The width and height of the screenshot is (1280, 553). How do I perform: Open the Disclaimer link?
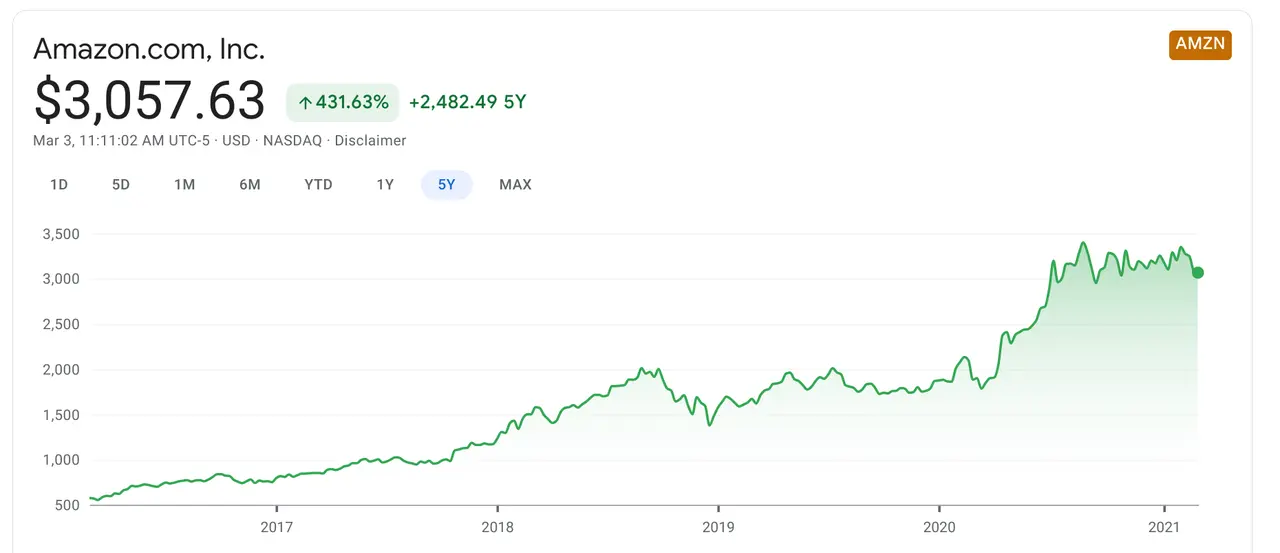coord(370,141)
